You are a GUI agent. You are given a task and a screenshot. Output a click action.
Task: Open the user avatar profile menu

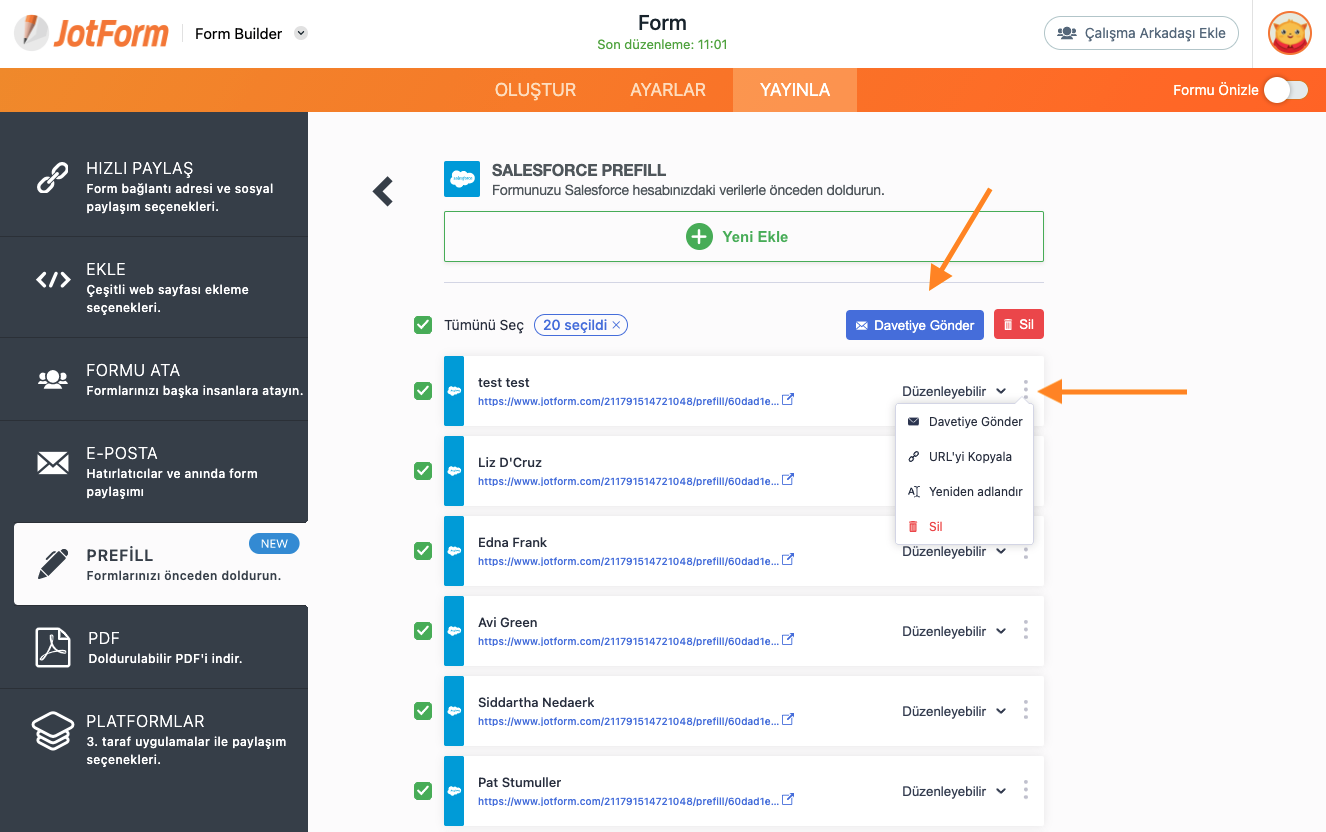[x=1289, y=33]
